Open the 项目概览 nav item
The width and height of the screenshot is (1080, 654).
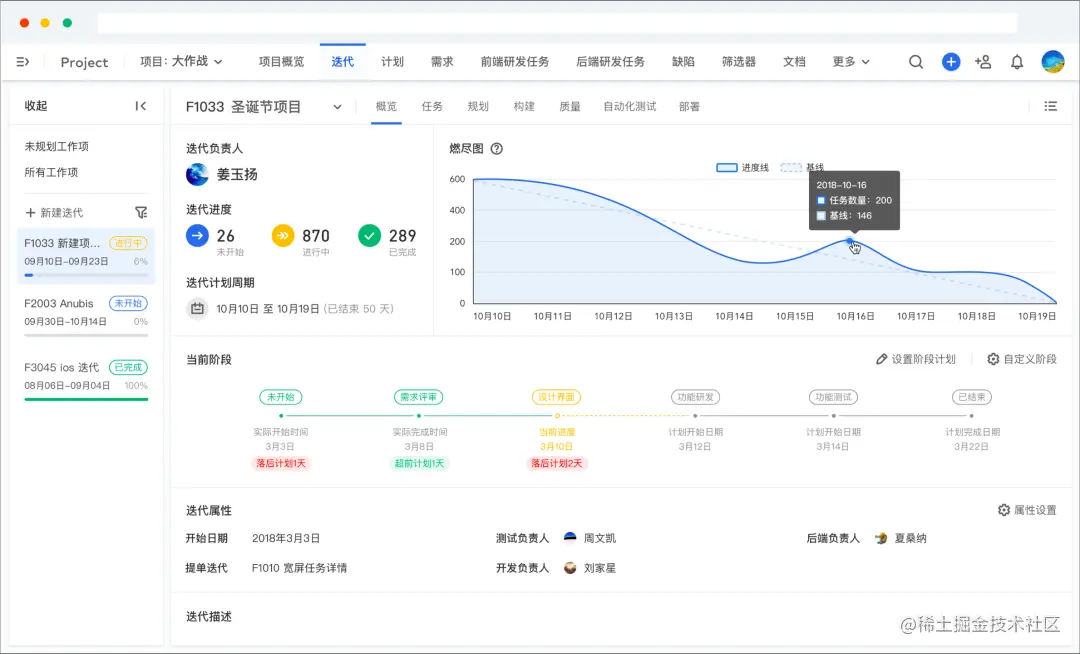pos(281,62)
